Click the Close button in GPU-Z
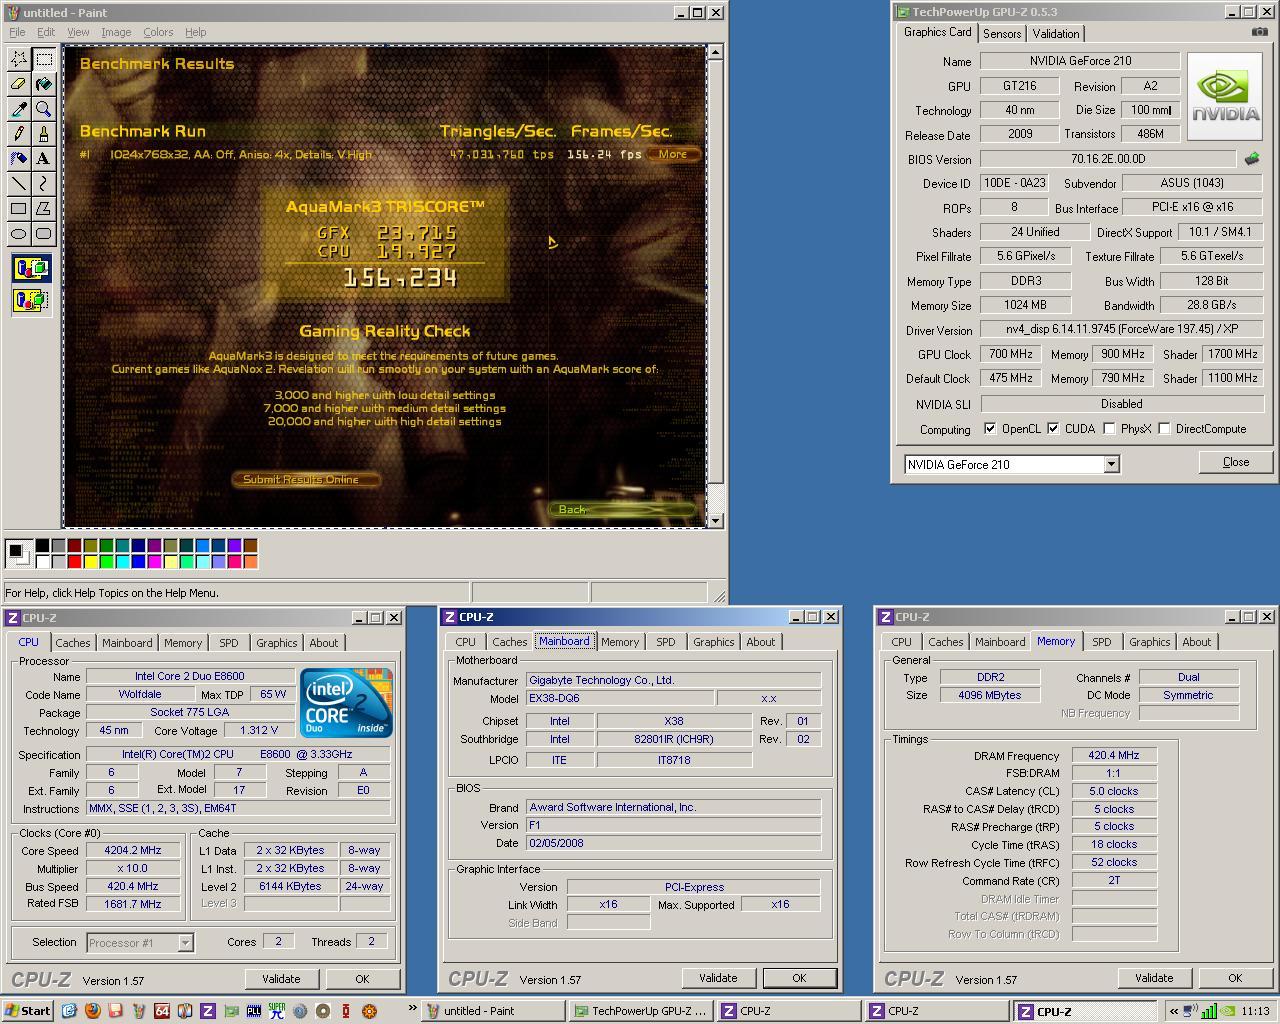The image size is (1280, 1024). tap(1235, 462)
